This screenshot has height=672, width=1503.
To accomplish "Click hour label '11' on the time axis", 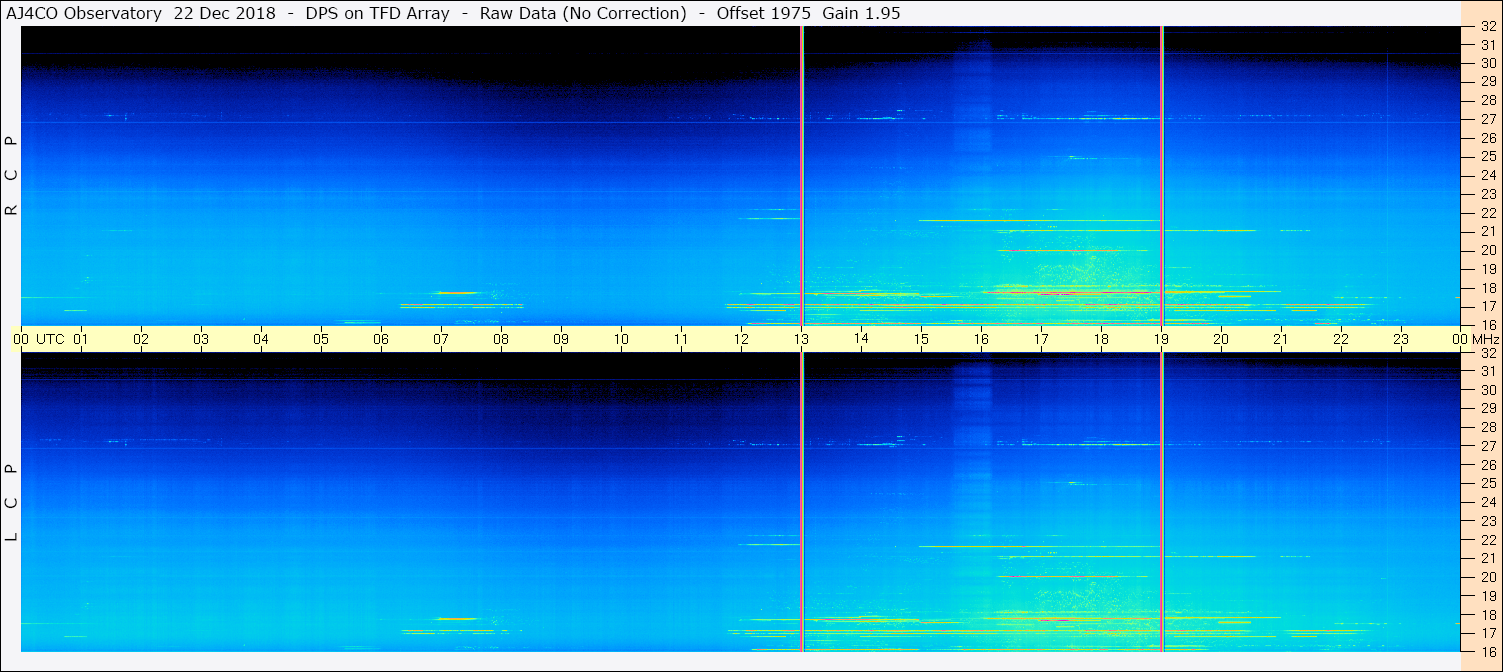I will (x=681, y=339).
